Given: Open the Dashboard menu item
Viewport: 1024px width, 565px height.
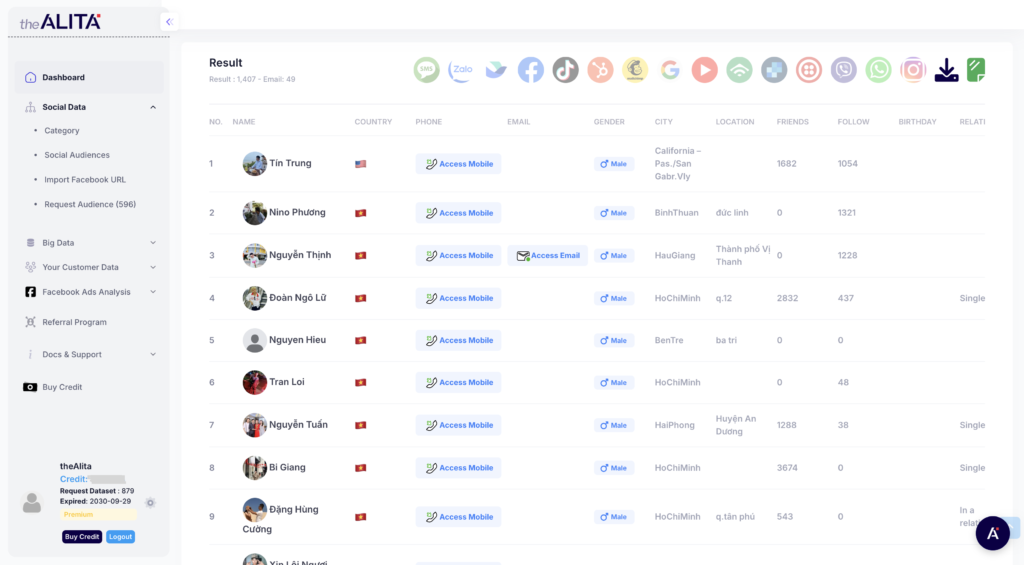Looking at the screenshot, I should (x=63, y=78).
